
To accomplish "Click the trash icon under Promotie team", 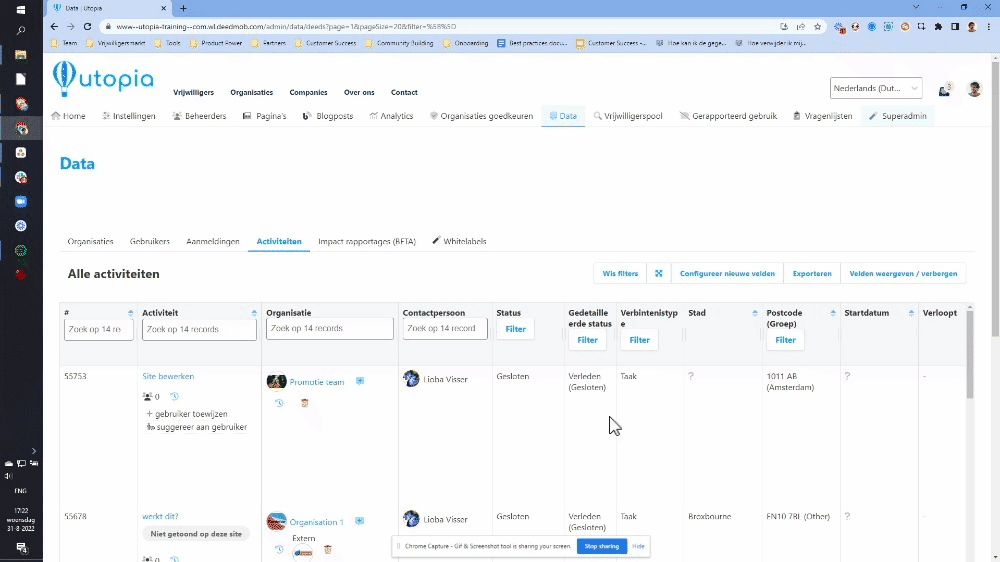I will pos(305,403).
